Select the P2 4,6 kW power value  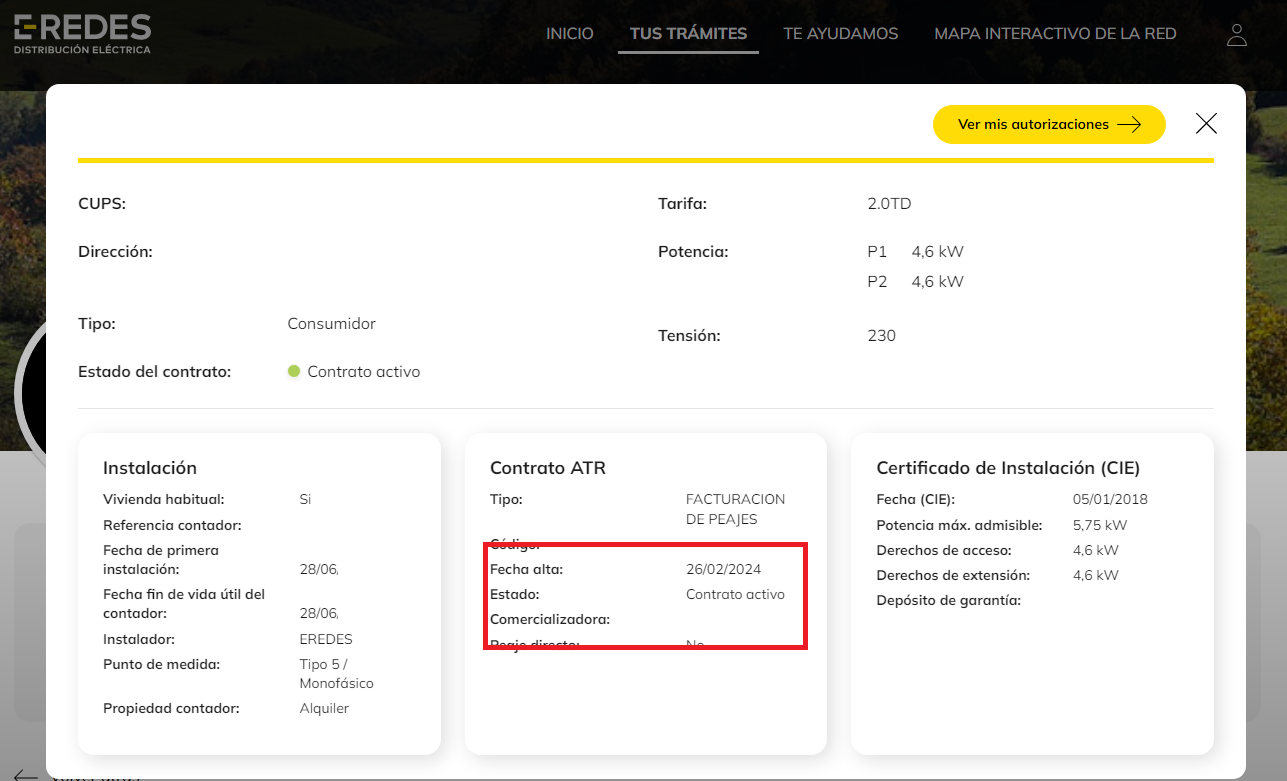click(x=915, y=282)
